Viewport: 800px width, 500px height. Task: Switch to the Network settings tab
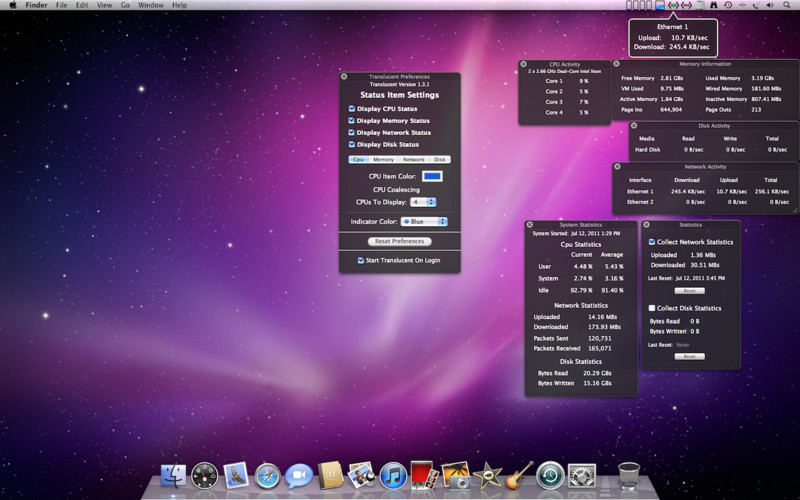coord(413,160)
